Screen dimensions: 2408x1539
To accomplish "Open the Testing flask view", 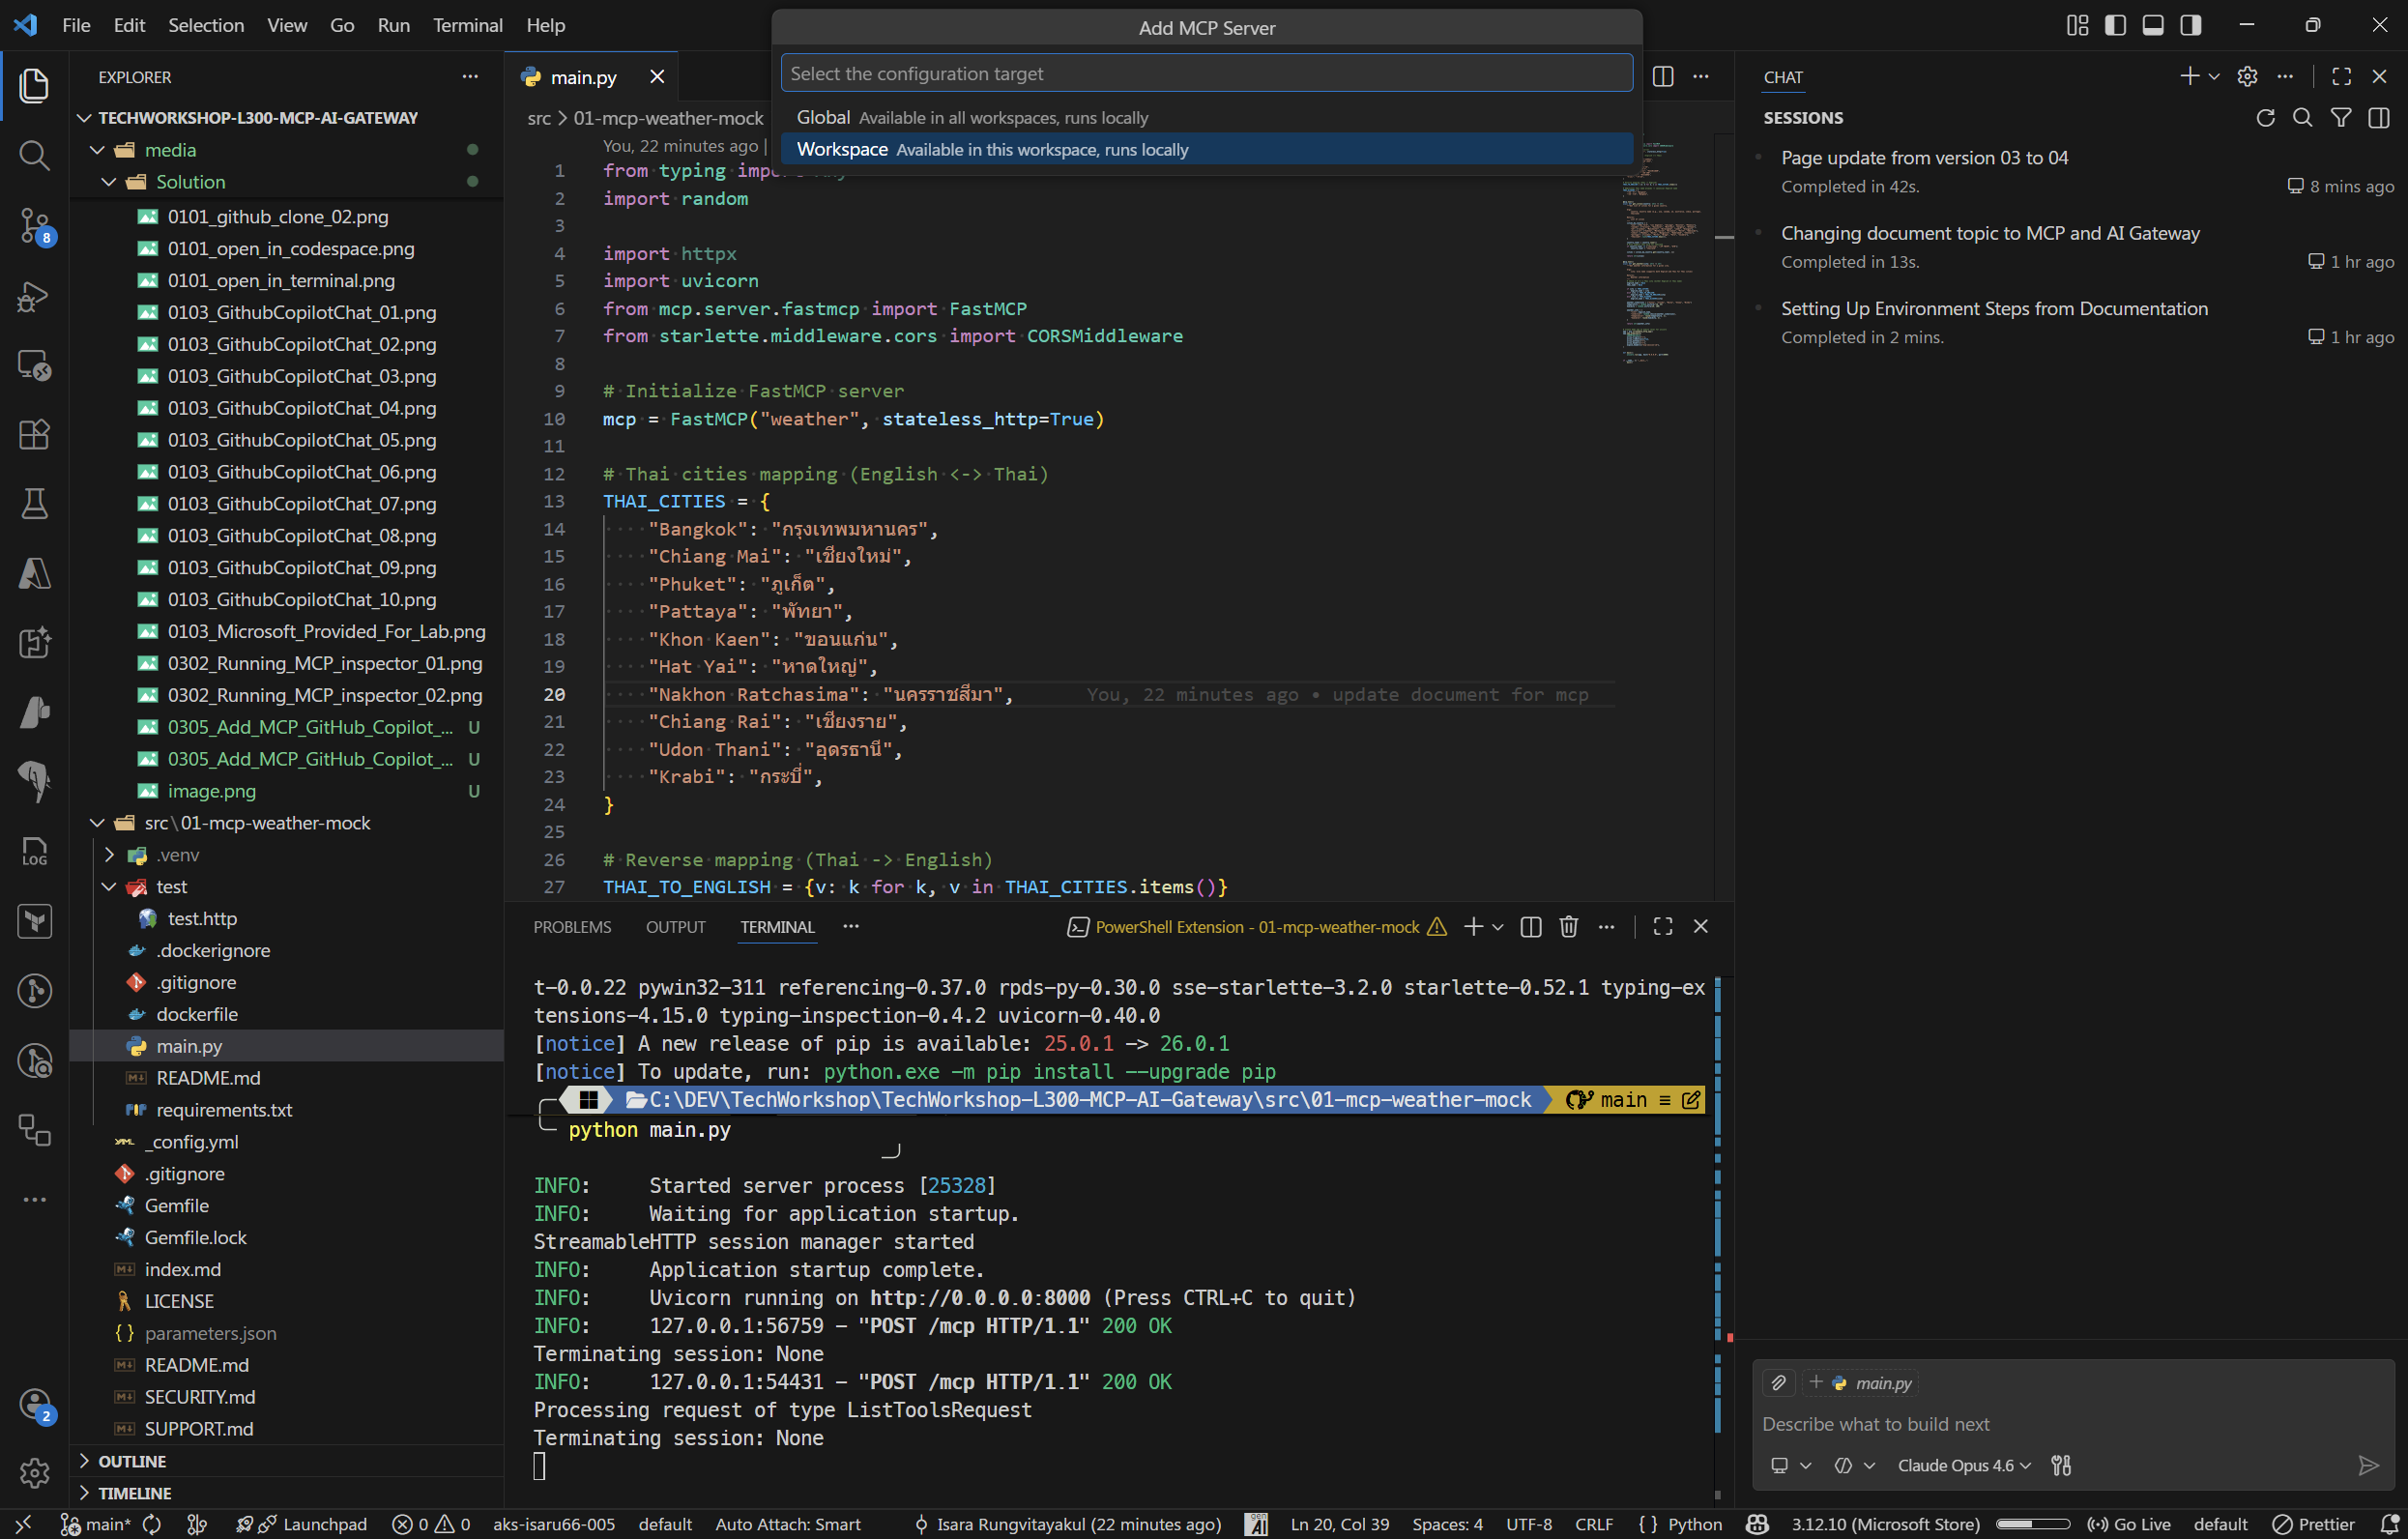I will pyautogui.click(x=34, y=503).
